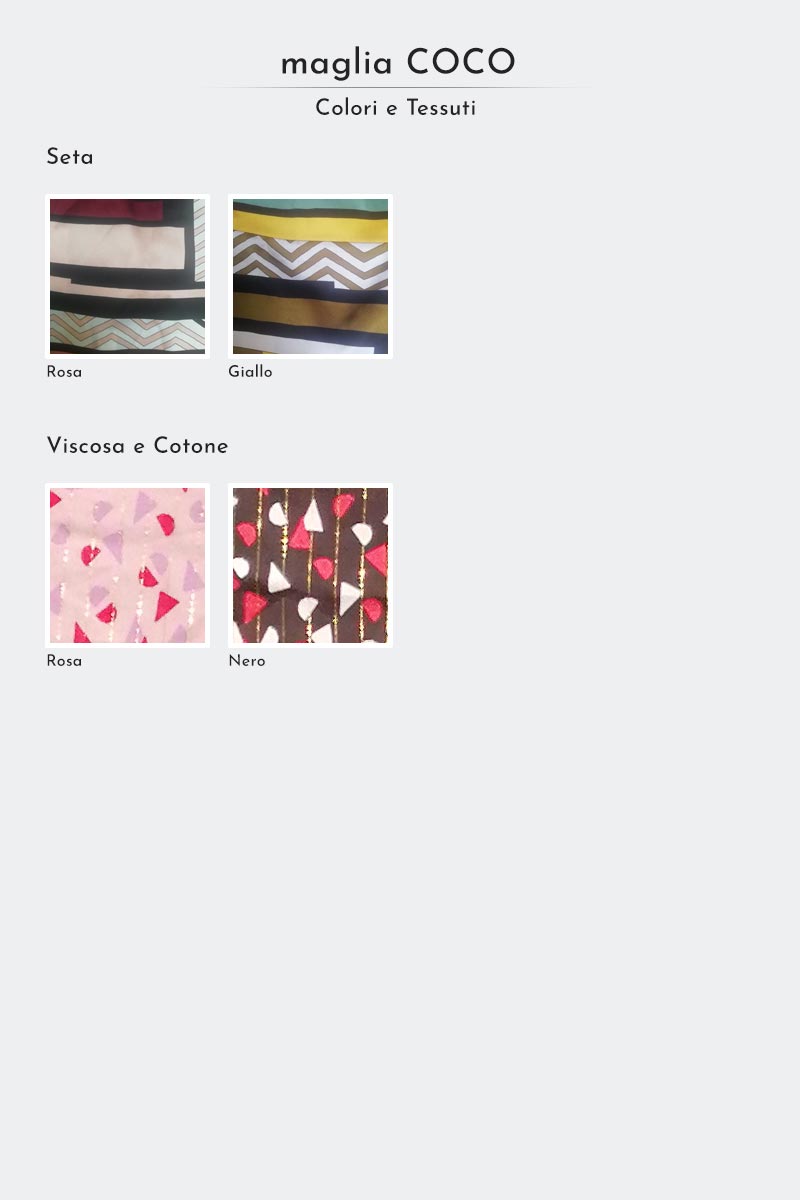The width and height of the screenshot is (800, 1200).
Task: Select the Seta Giallo fabric swatch
Action: coord(310,276)
